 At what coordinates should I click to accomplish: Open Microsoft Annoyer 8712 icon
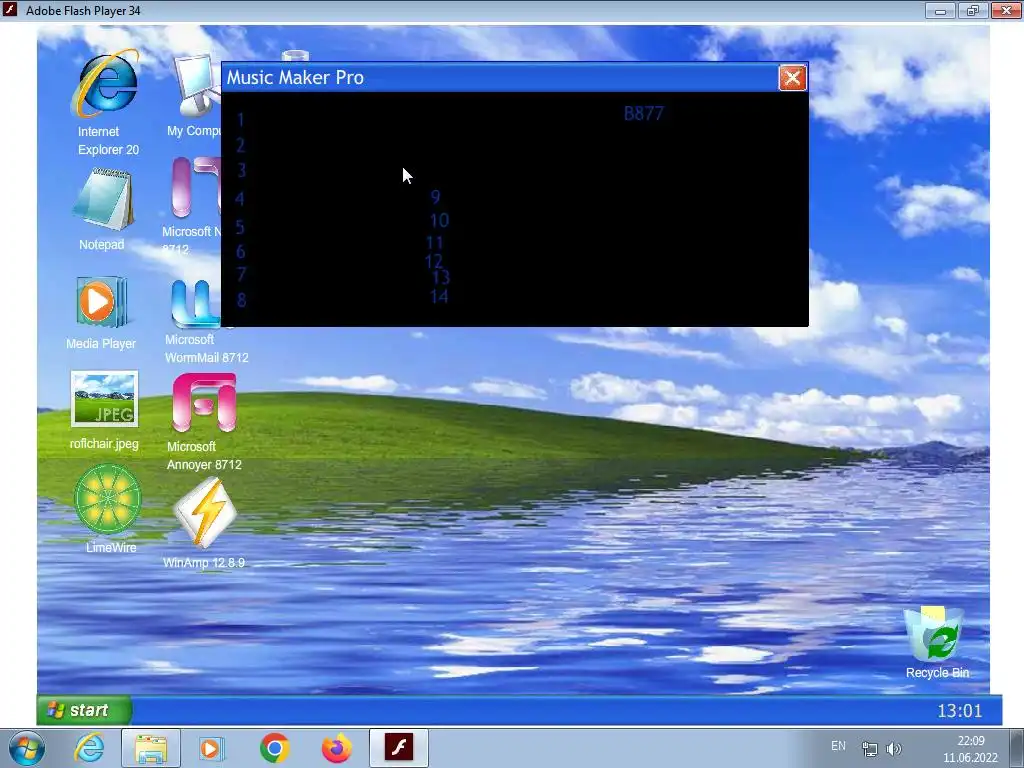click(x=204, y=403)
